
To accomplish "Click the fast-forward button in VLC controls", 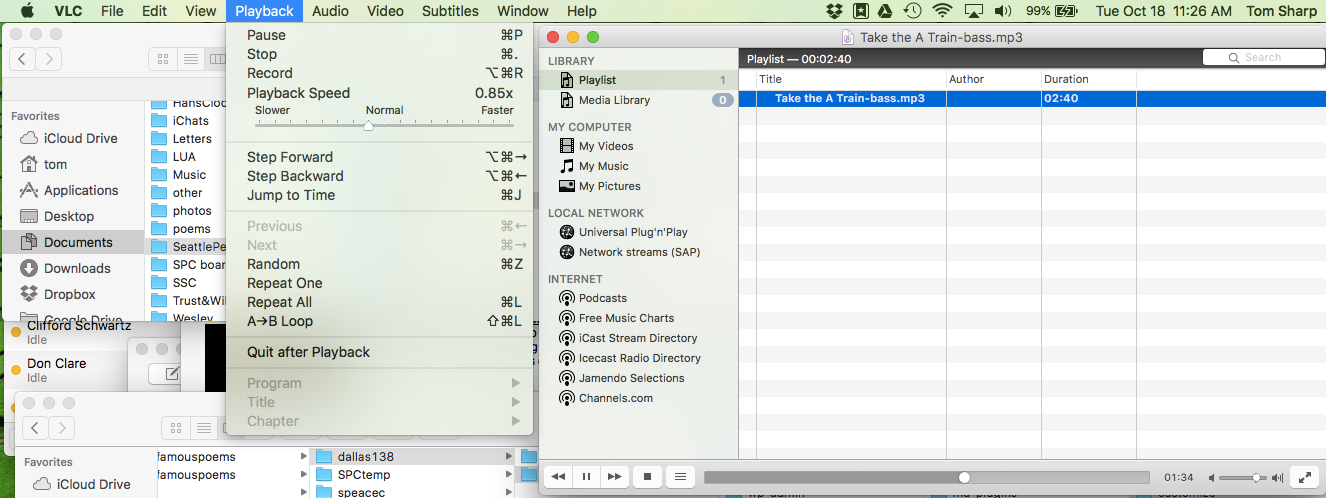I will [x=615, y=478].
